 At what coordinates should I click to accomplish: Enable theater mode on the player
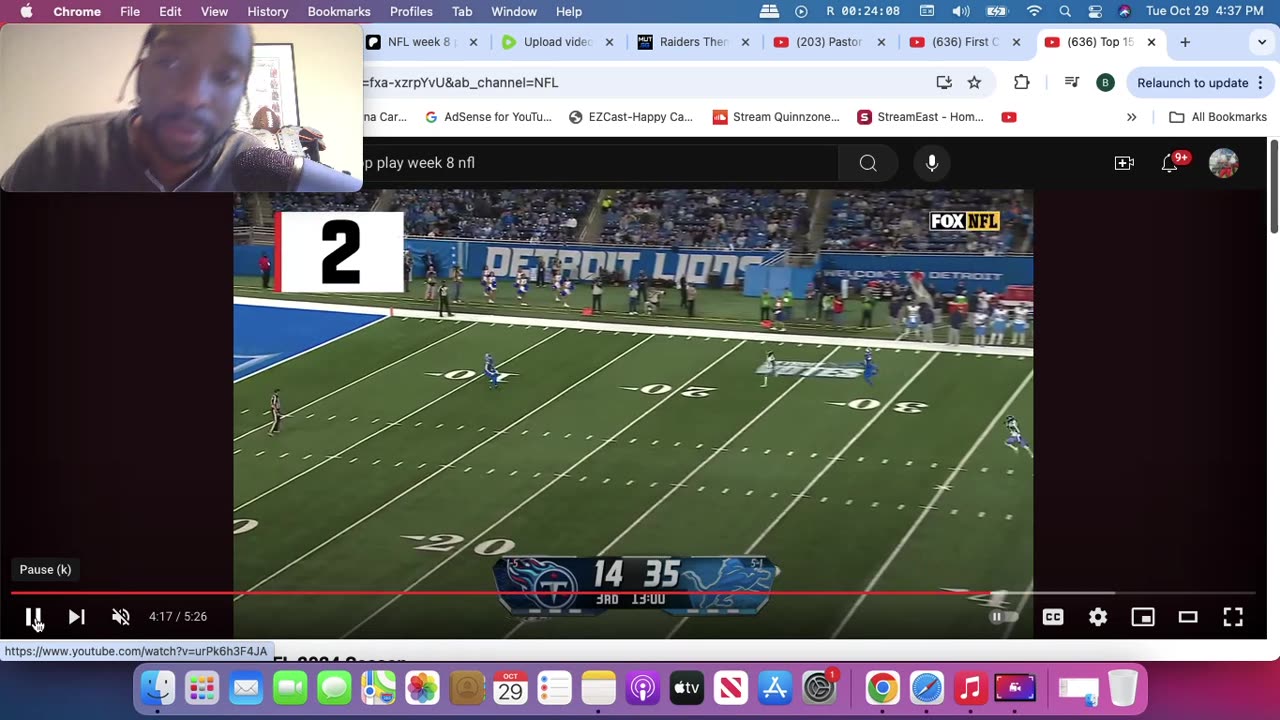pyautogui.click(x=1188, y=617)
